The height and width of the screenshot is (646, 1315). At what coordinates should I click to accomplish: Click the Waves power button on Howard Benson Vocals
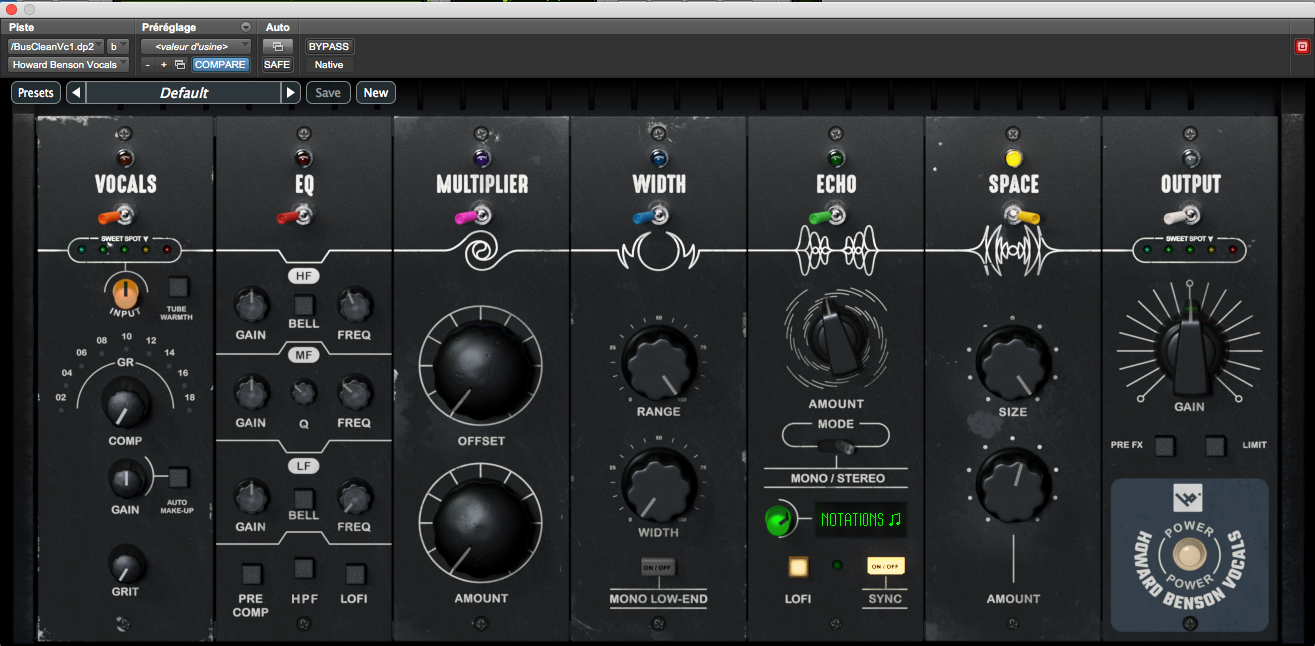[x=1189, y=555]
